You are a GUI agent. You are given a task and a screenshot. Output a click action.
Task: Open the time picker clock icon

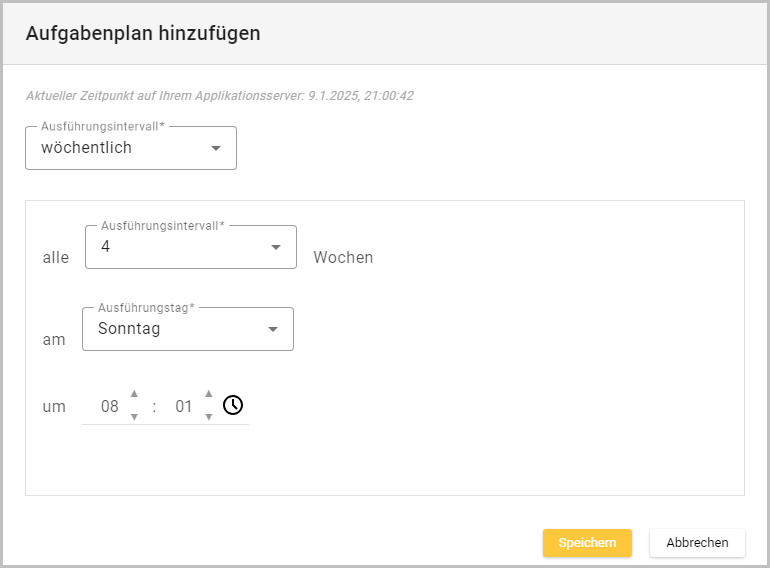[x=233, y=405]
